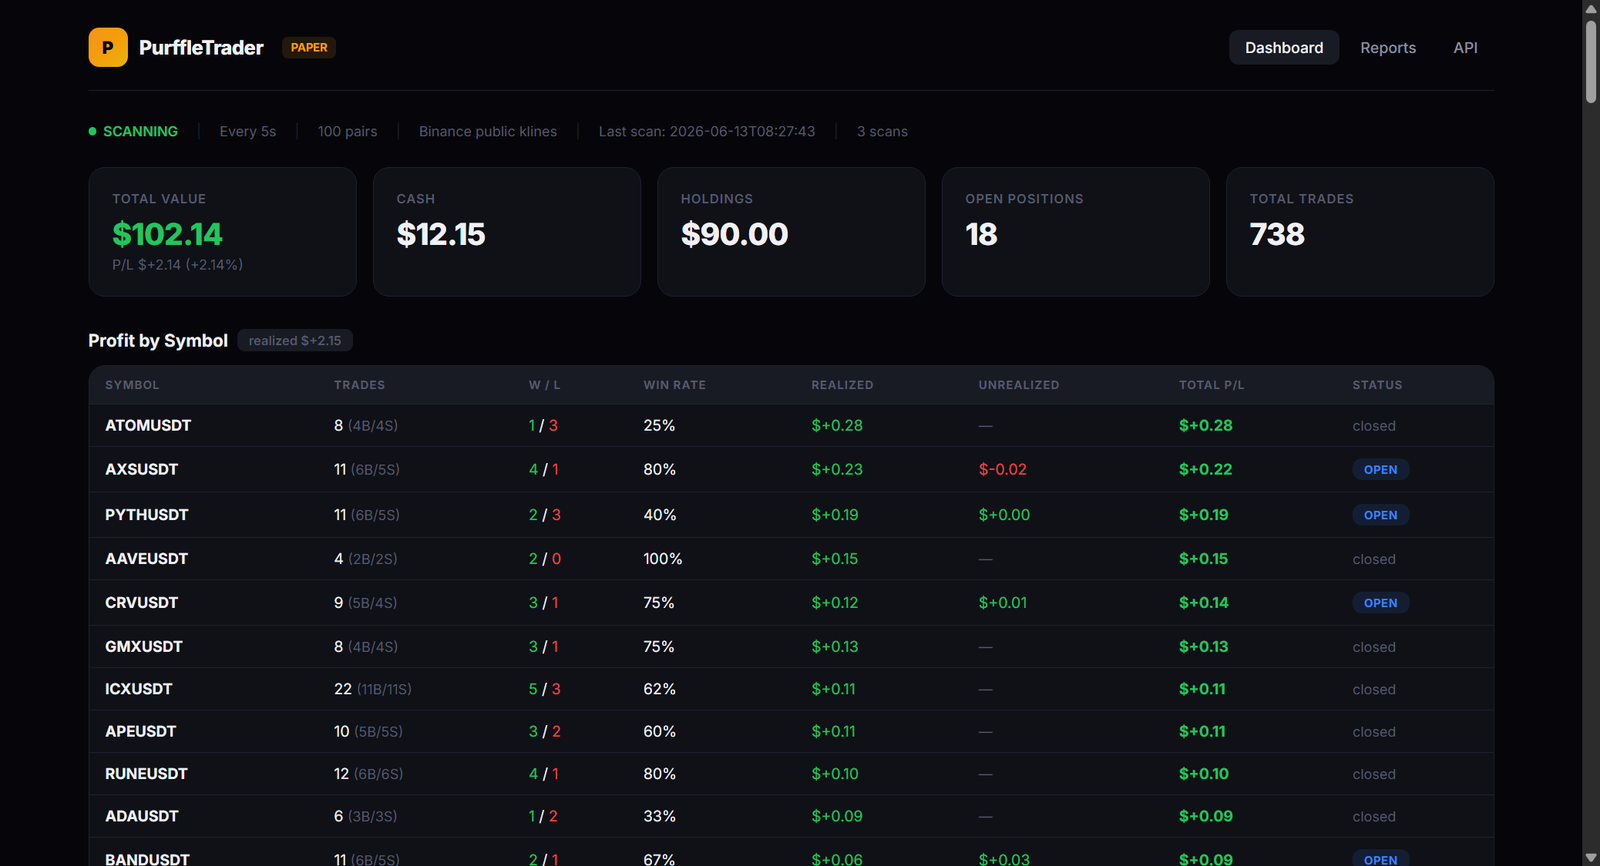Click the OPEN badge for PYTHUSDT
Screen dimensions: 1600x866
coord(1380,515)
